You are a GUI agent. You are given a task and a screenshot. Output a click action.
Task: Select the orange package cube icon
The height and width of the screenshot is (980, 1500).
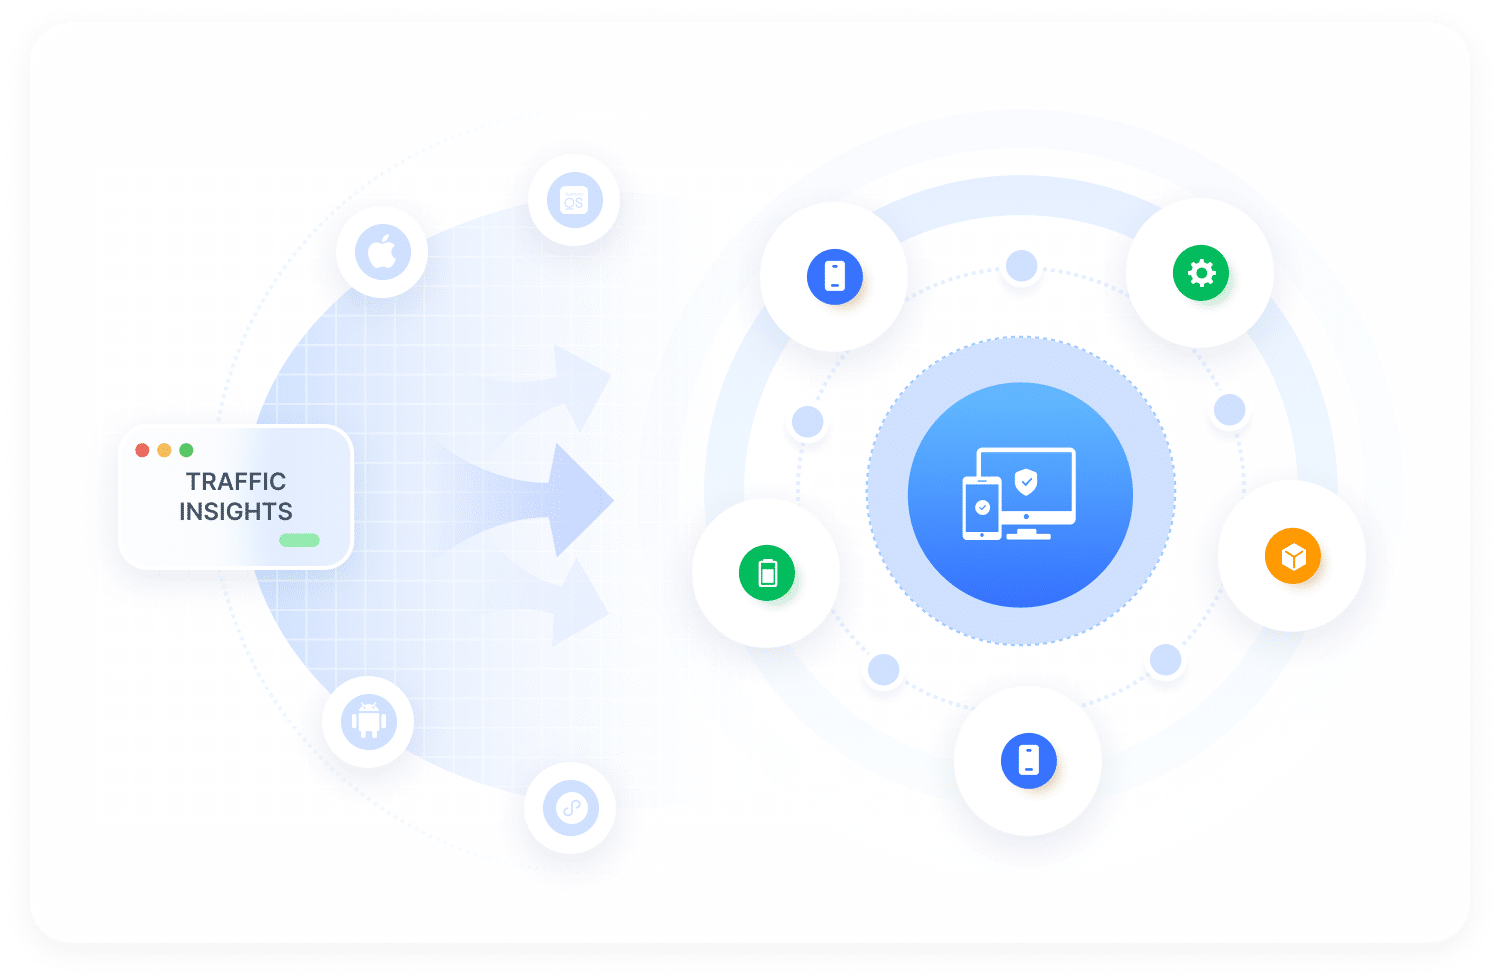tap(1294, 556)
